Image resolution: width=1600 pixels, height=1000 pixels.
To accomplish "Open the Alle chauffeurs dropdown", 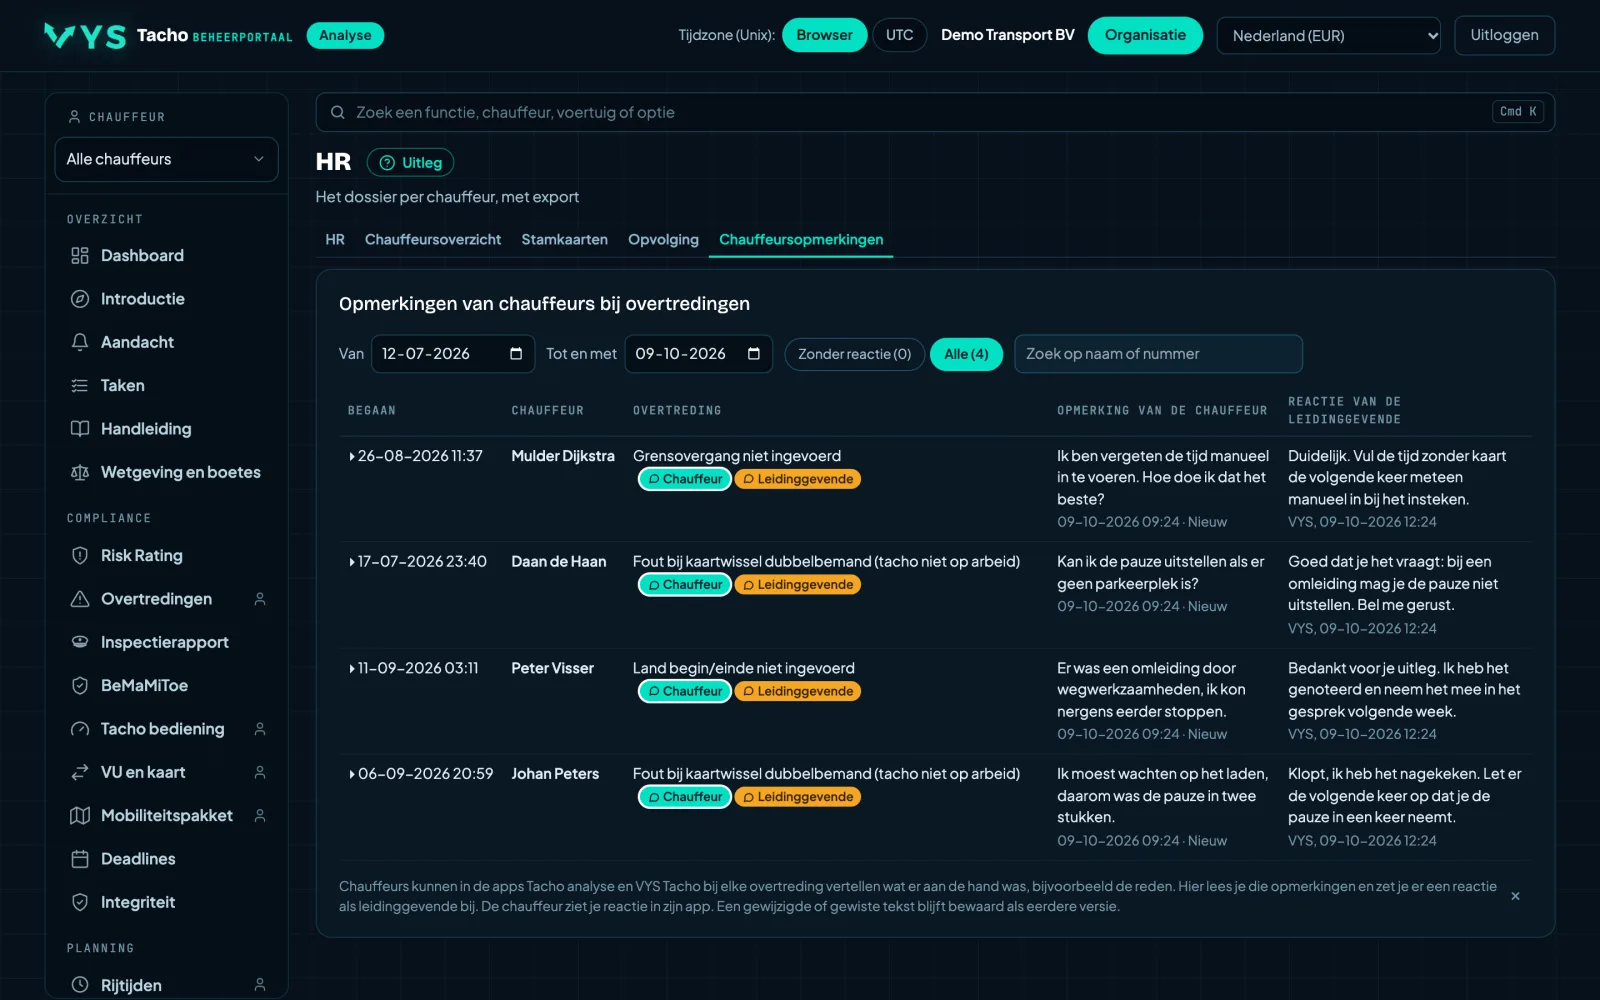I will [x=166, y=159].
